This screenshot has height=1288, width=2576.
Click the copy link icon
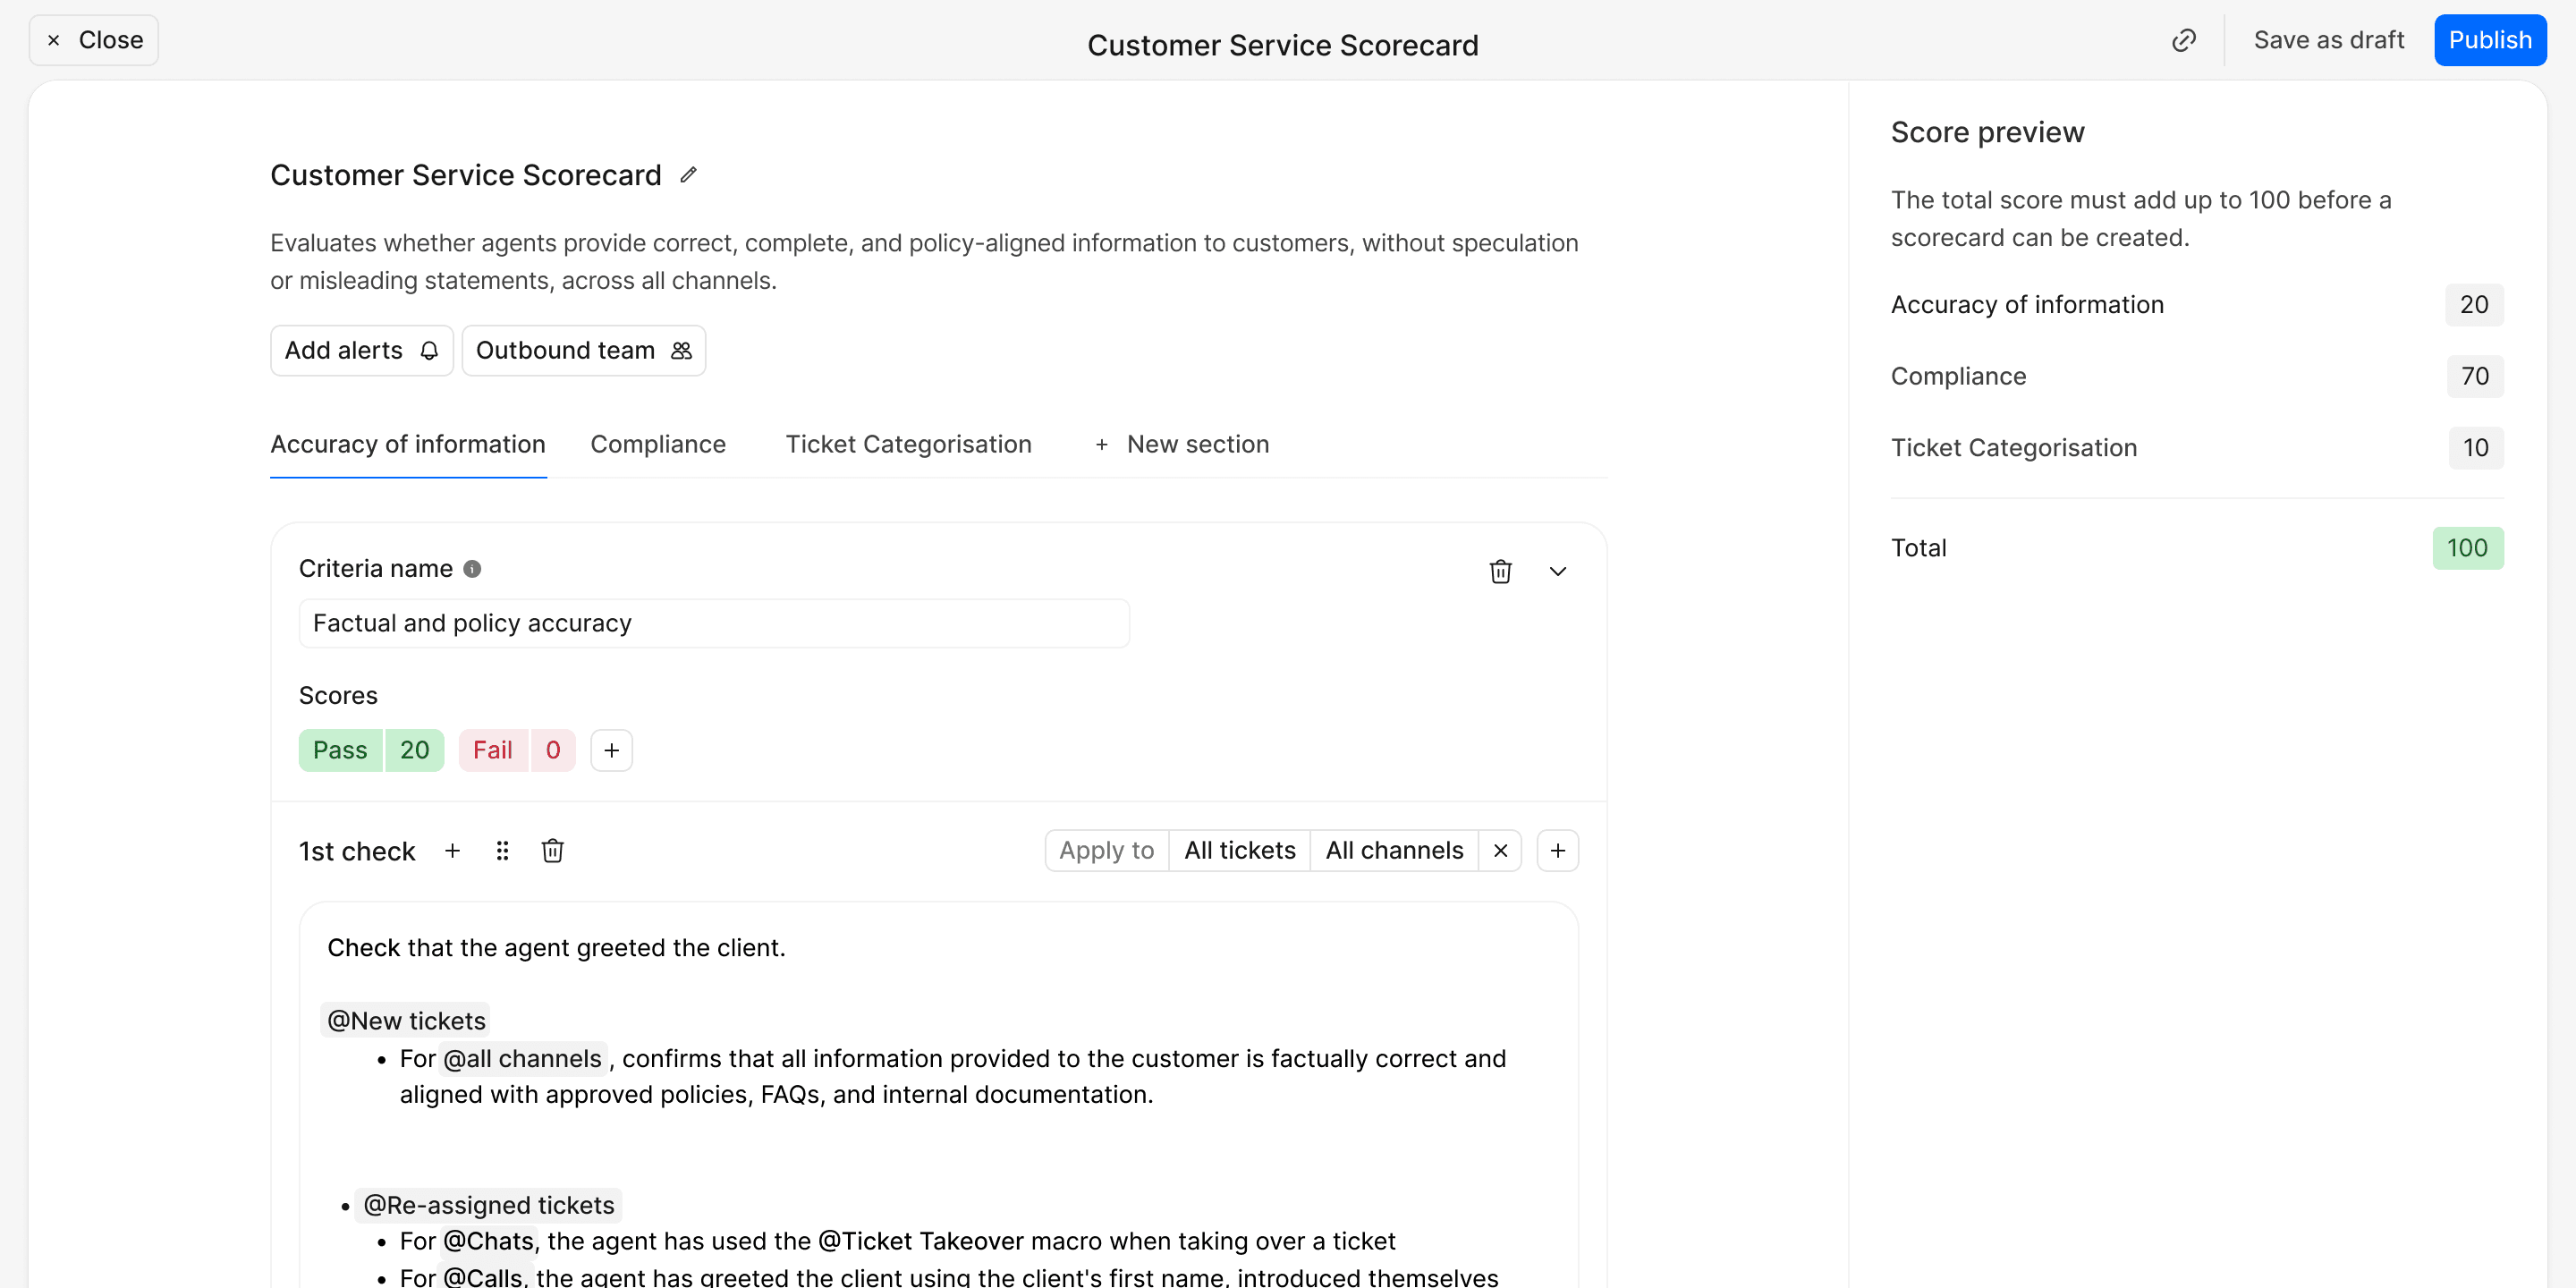click(x=2183, y=40)
